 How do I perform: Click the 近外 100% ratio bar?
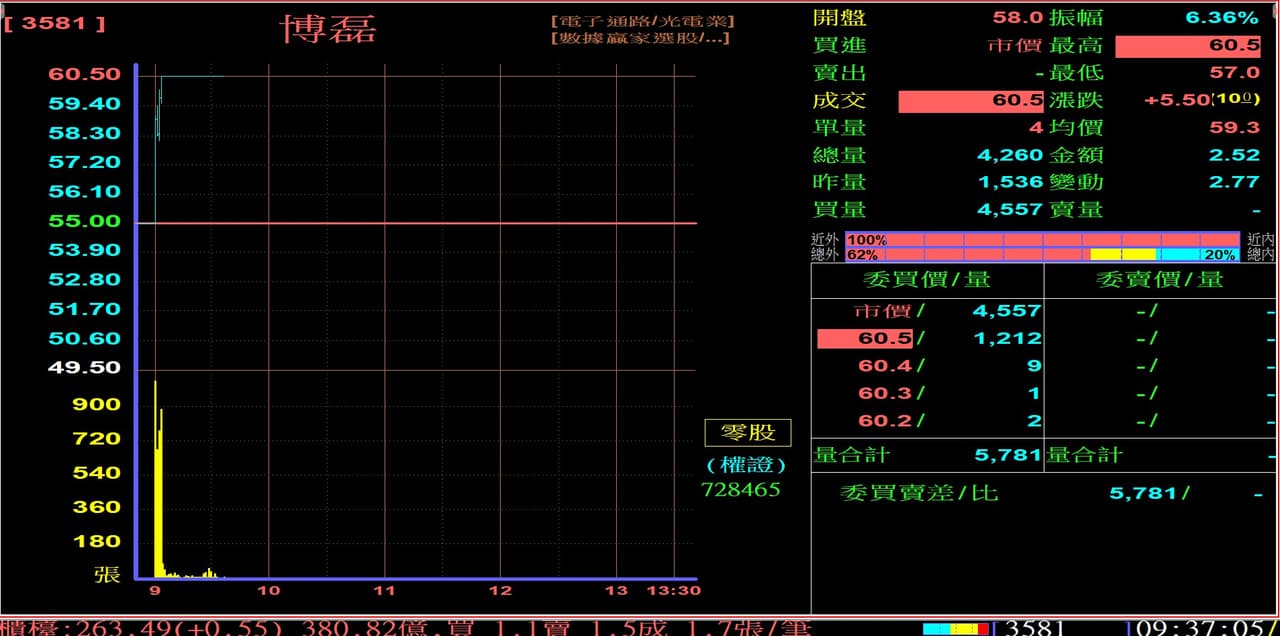tap(1044, 240)
